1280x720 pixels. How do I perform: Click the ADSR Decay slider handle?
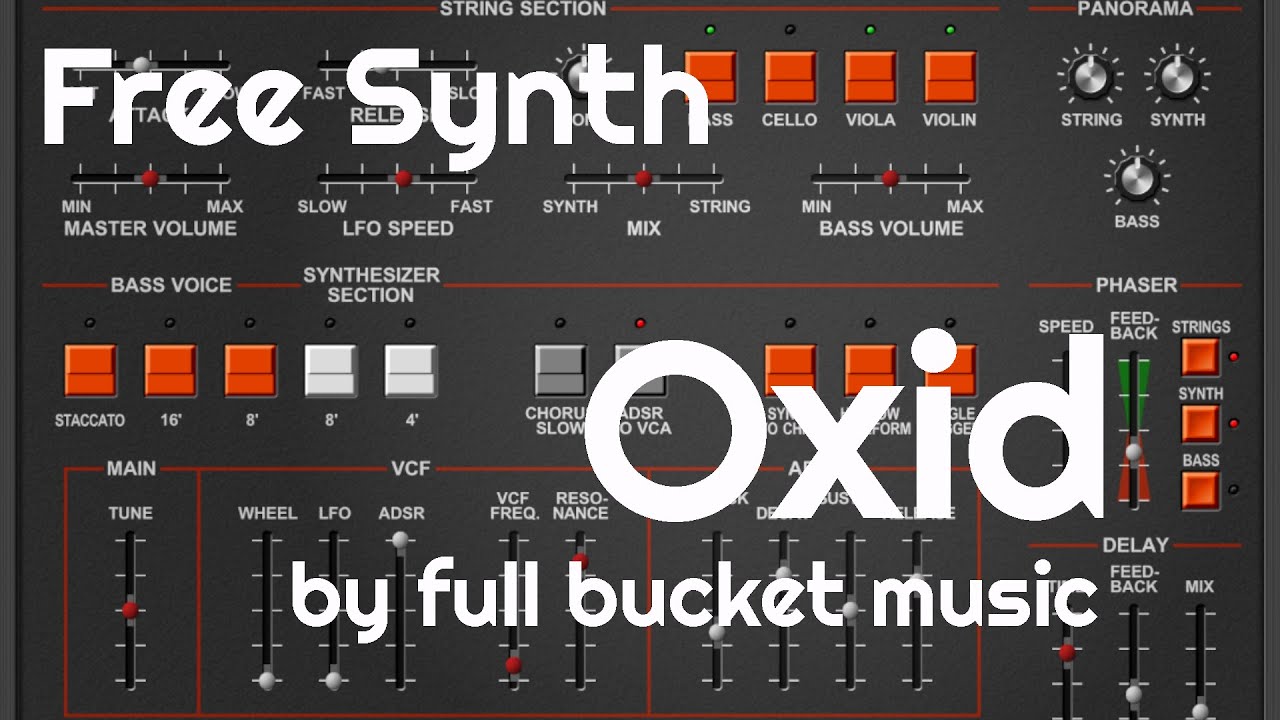pyautogui.click(x=783, y=573)
